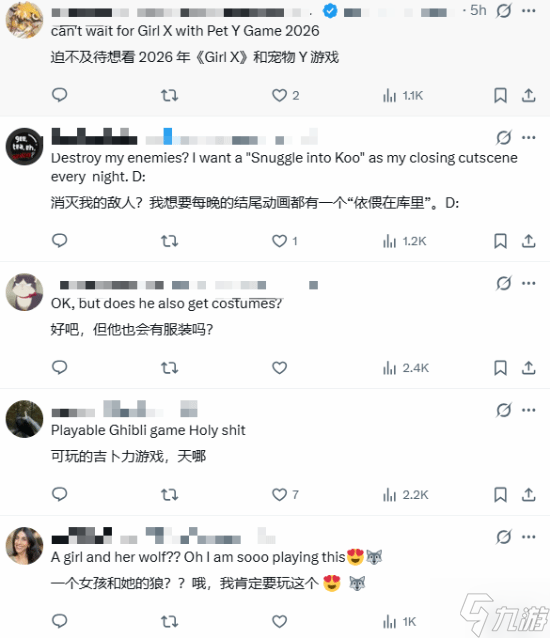Repost the girl and her wolf tweet

[x=169, y=621]
